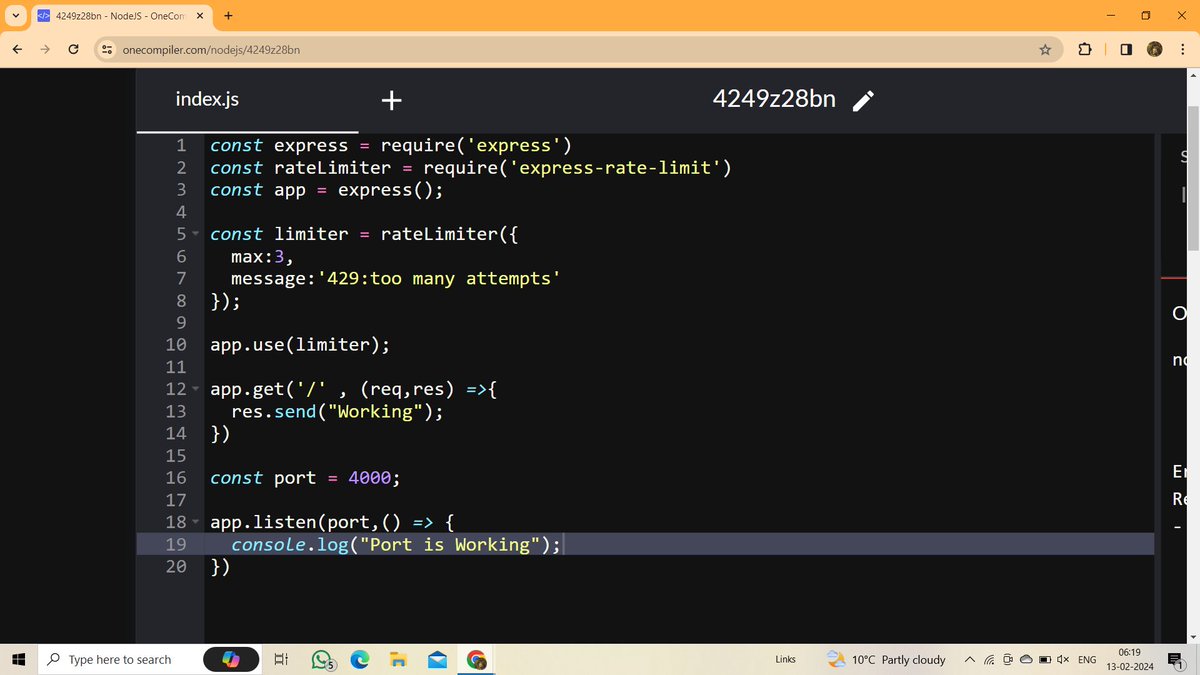Bookmark this page with the star icon

click(1045, 49)
